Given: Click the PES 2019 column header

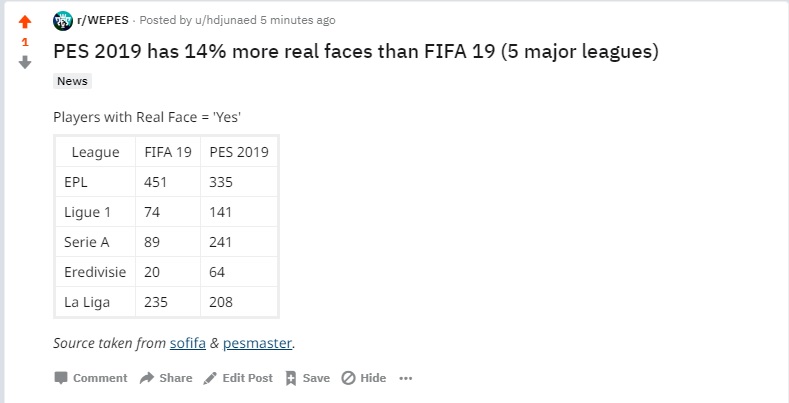Looking at the screenshot, I should [238, 152].
